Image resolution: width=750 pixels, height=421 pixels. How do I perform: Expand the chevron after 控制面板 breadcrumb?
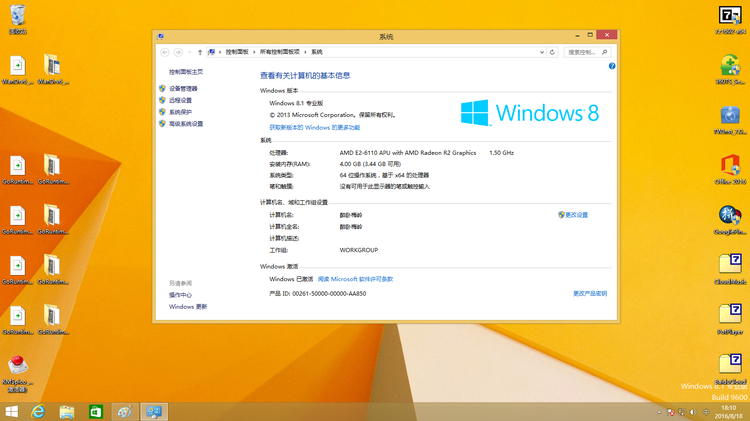pos(254,52)
